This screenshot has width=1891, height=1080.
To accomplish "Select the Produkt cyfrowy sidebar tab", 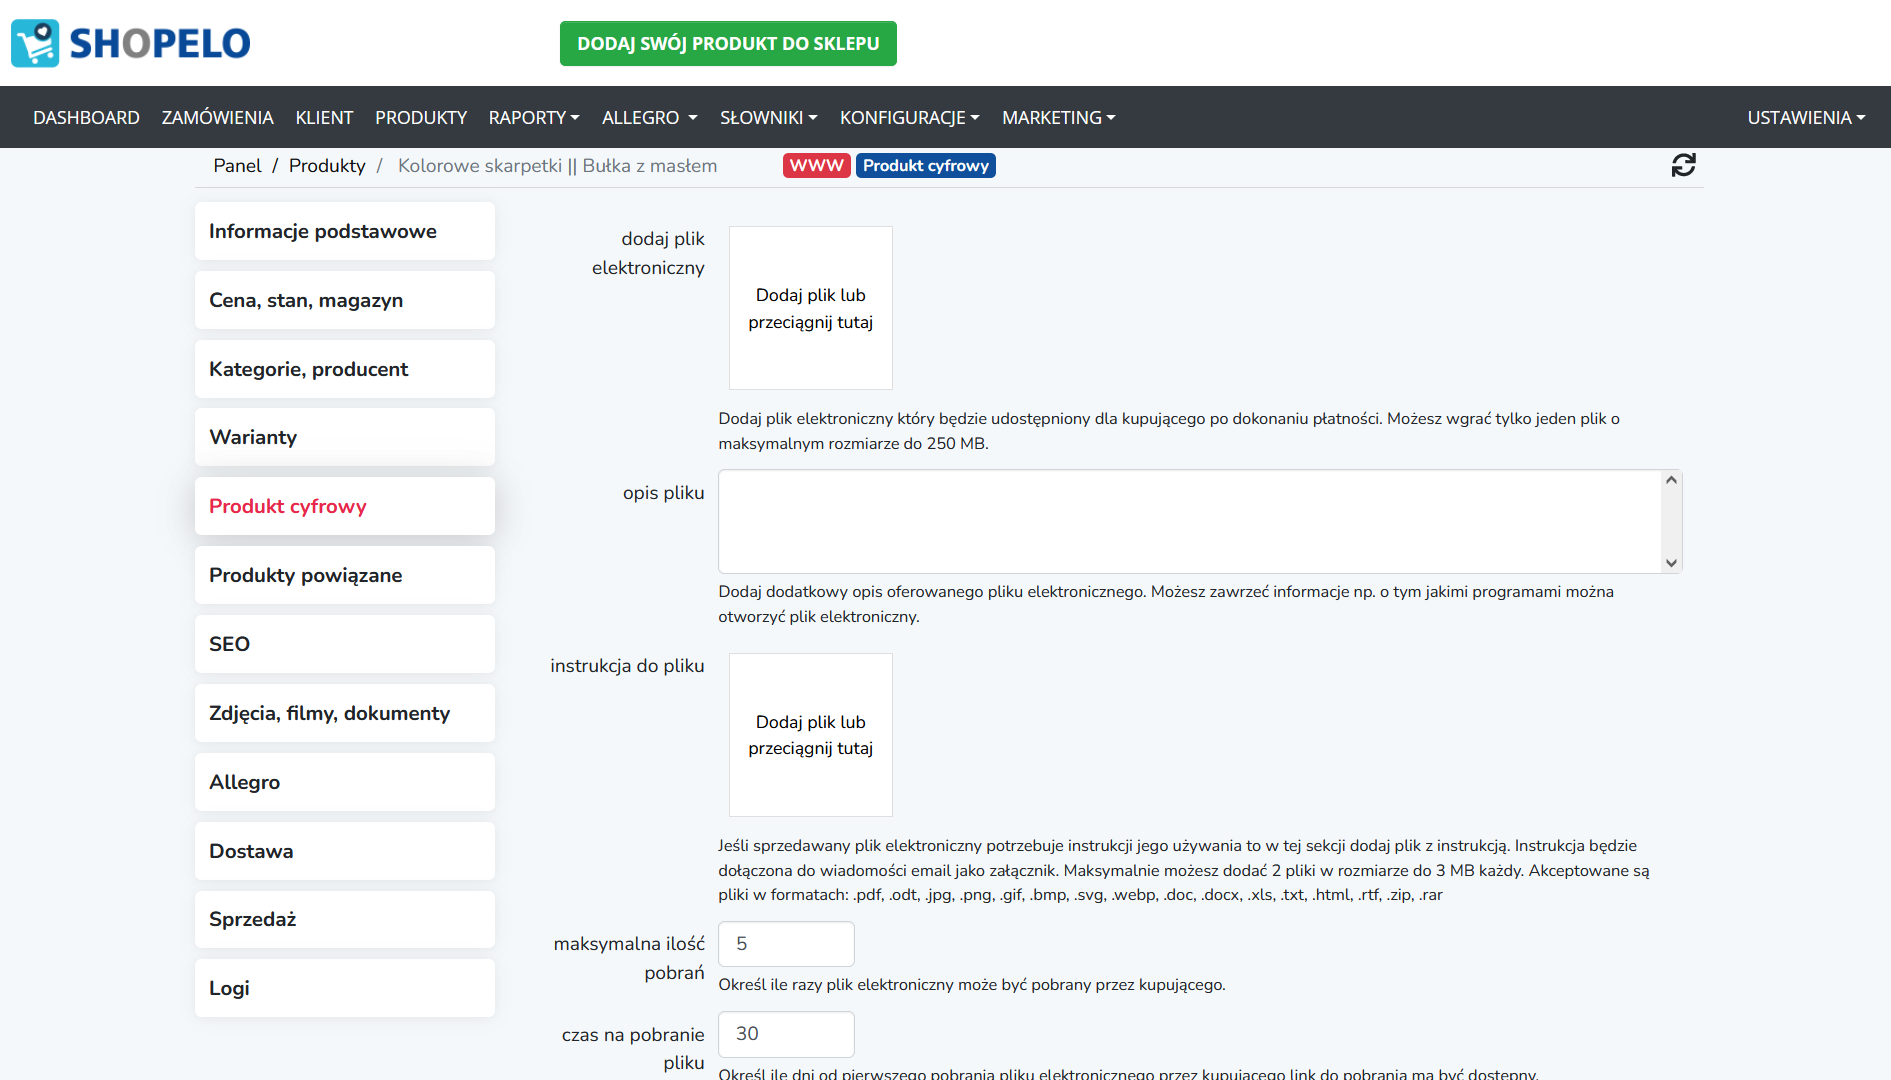I will coord(345,506).
